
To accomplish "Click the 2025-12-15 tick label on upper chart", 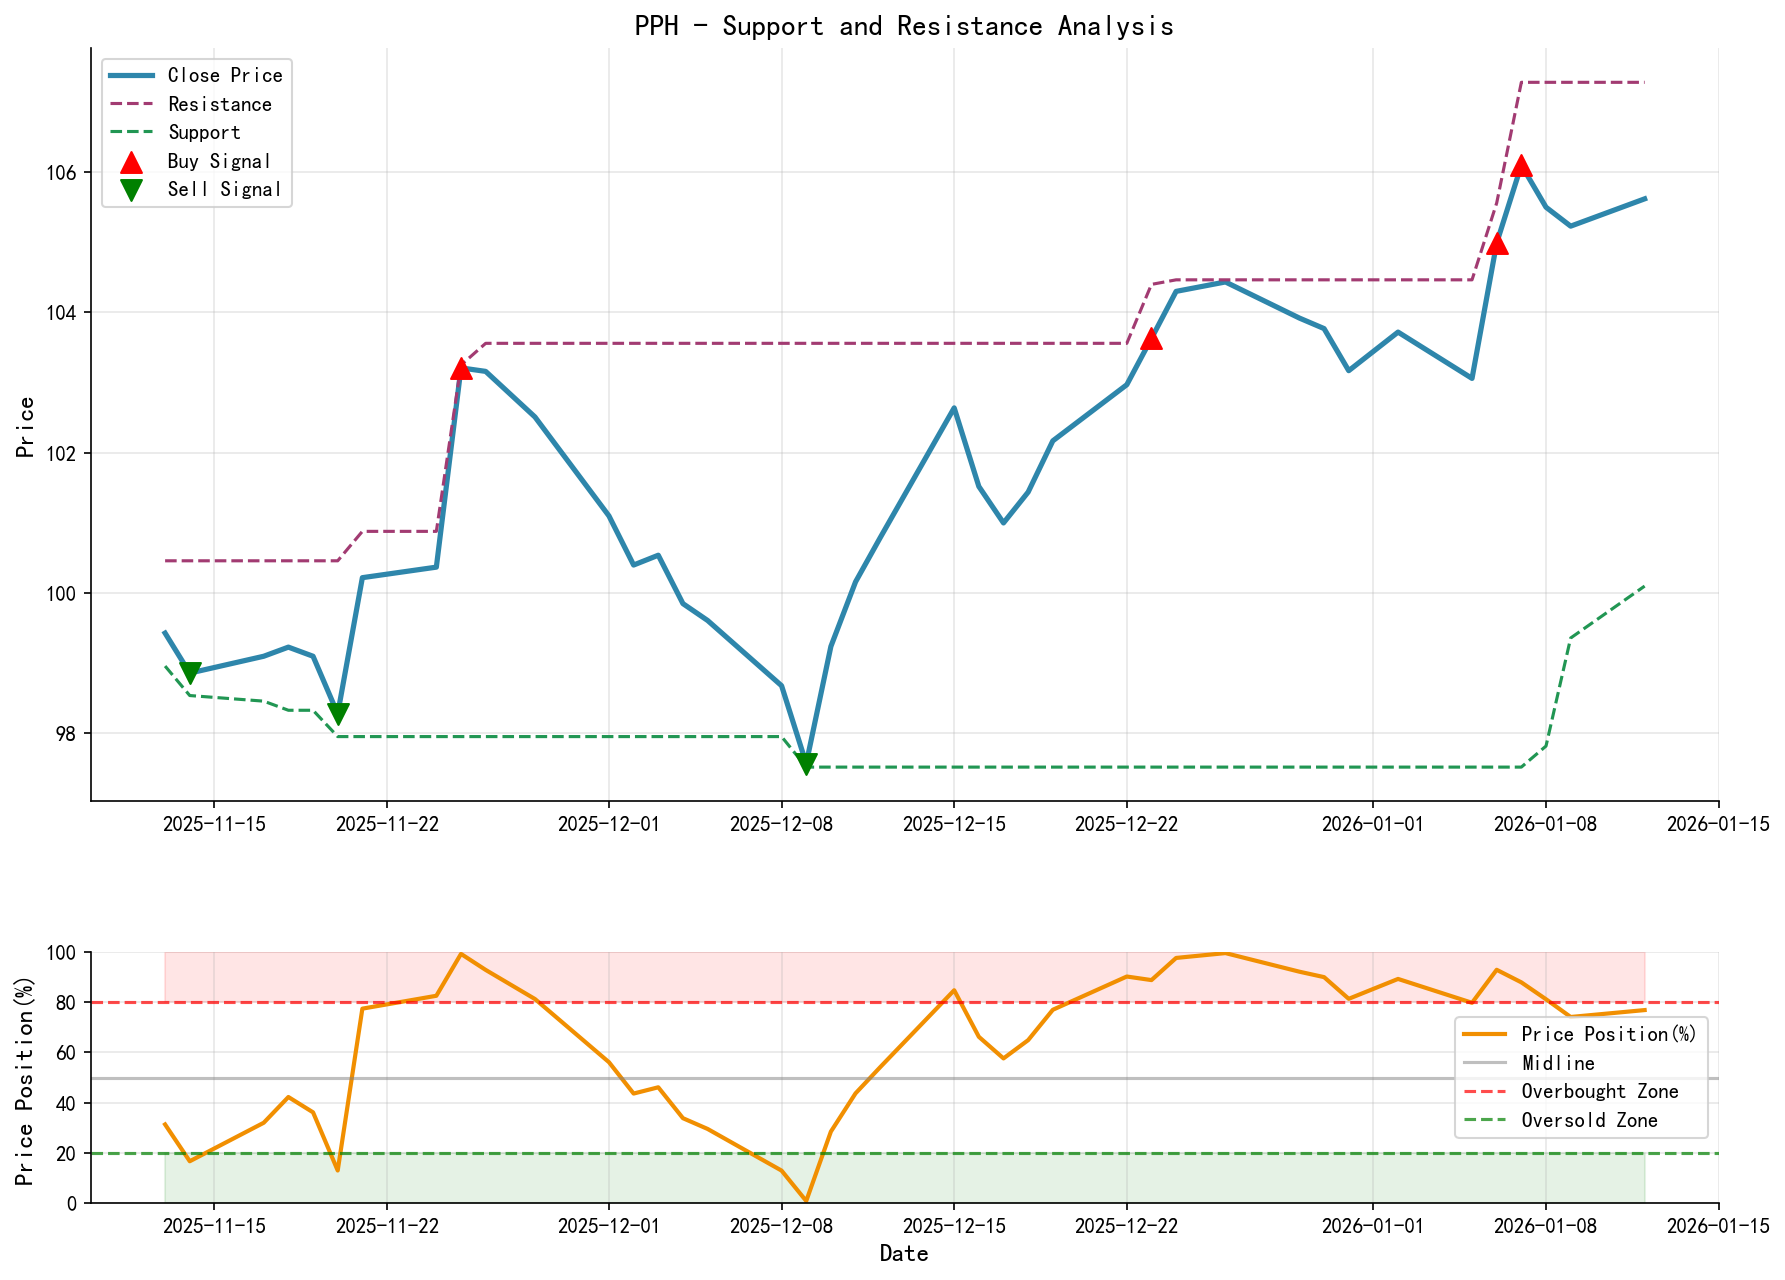I will click(x=953, y=823).
